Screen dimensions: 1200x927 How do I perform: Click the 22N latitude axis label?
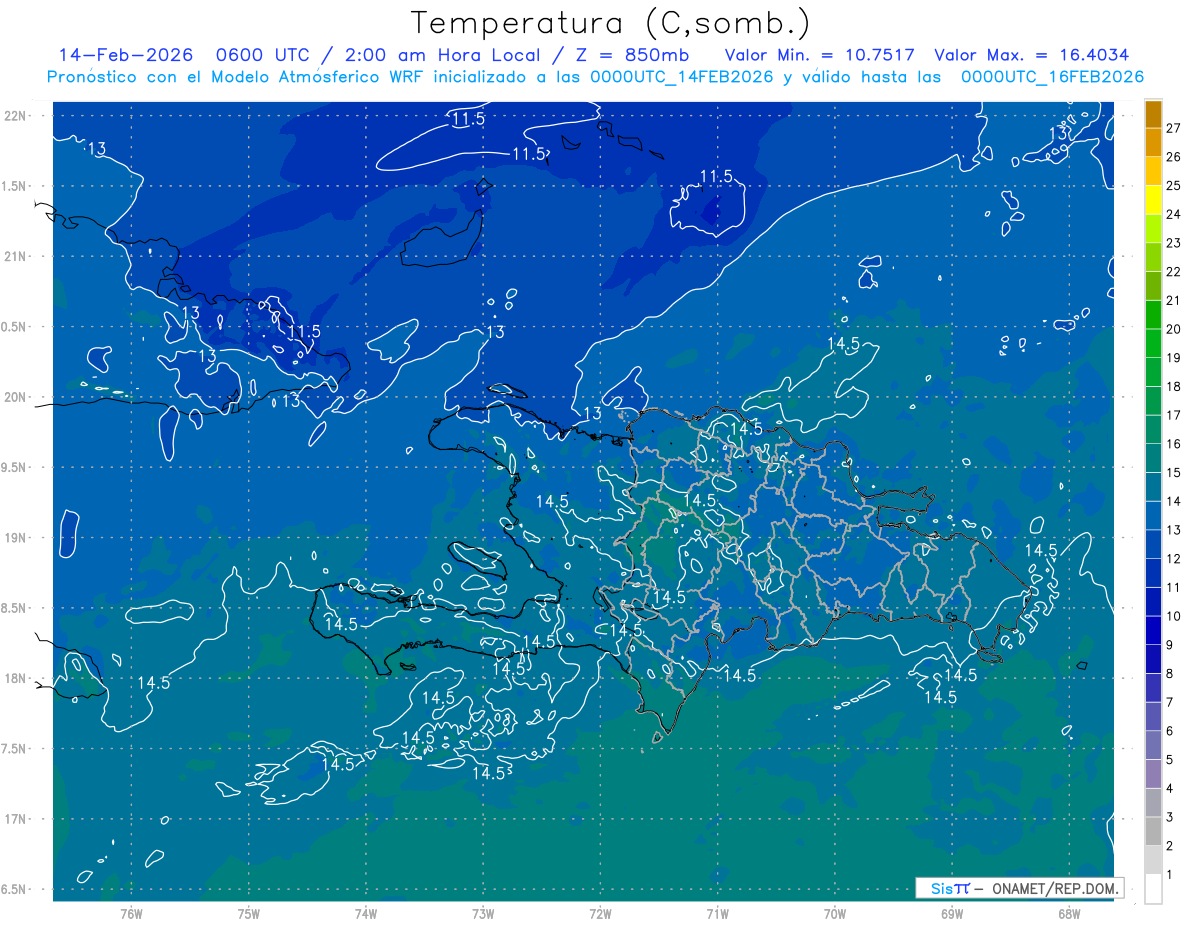(x=17, y=115)
